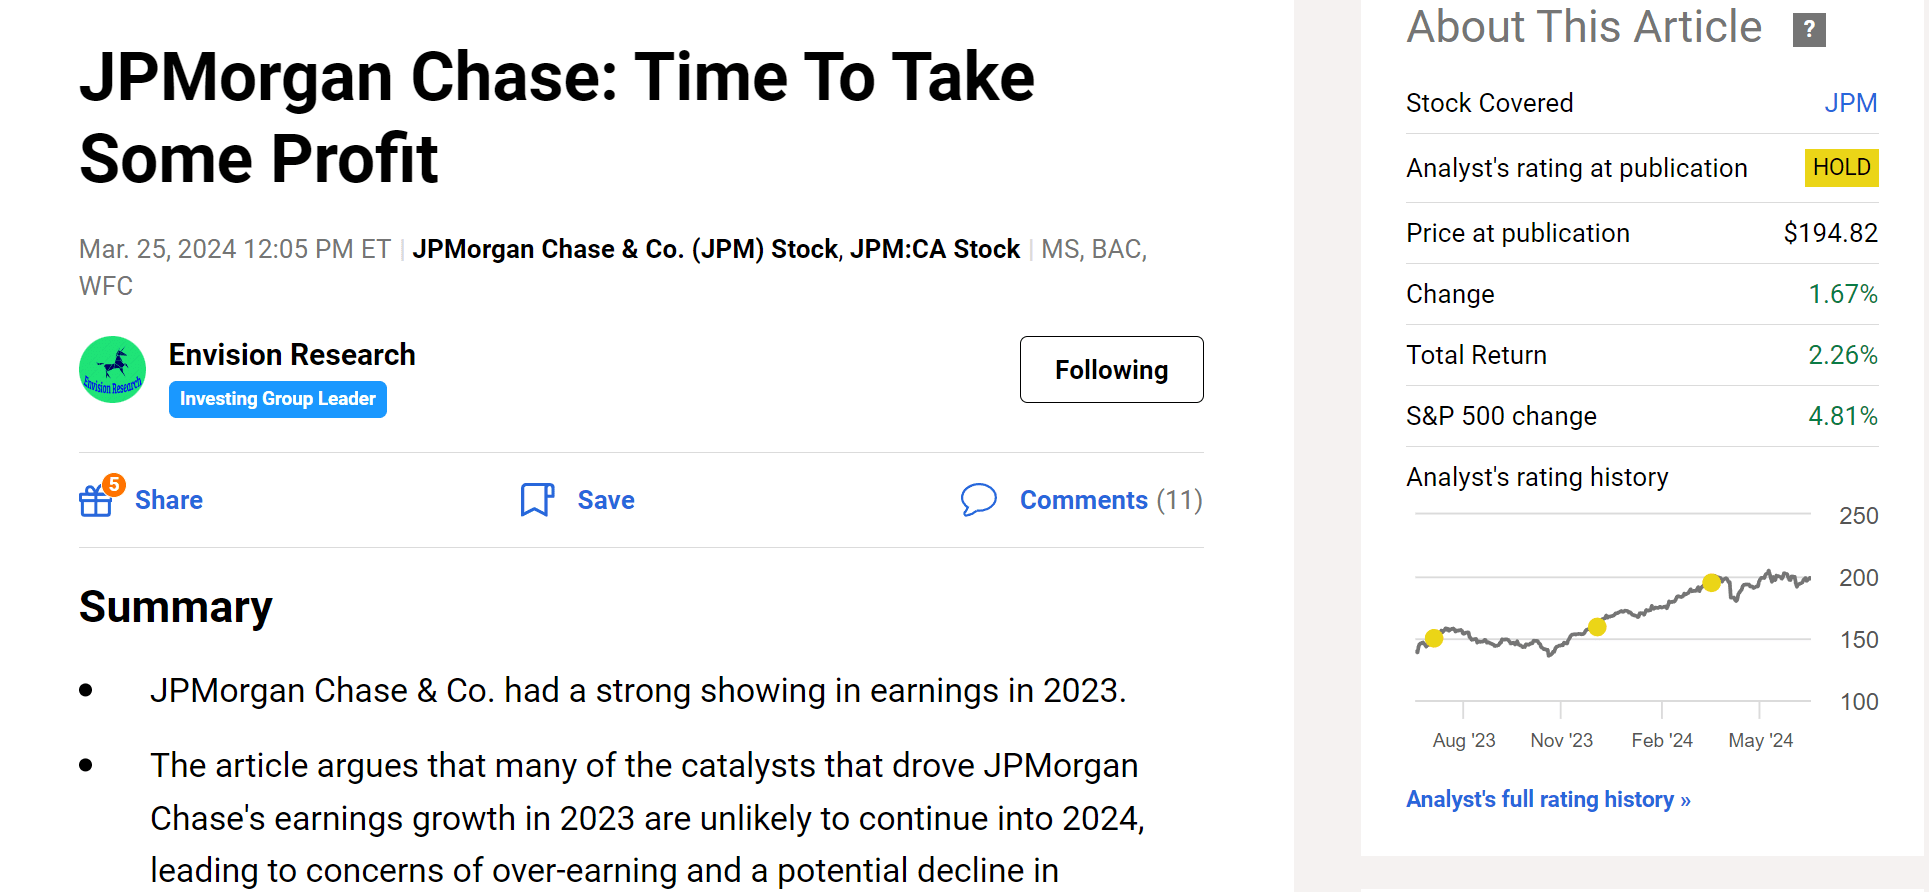Image resolution: width=1929 pixels, height=892 pixels.
Task: Open the JPM stock covered link
Action: point(1850,103)
